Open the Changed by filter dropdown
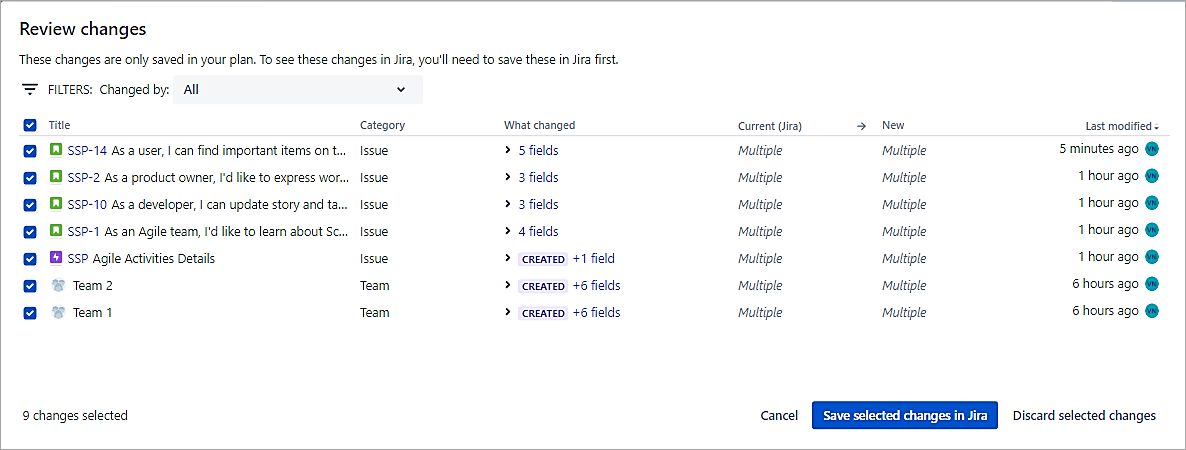 point(297,89)
